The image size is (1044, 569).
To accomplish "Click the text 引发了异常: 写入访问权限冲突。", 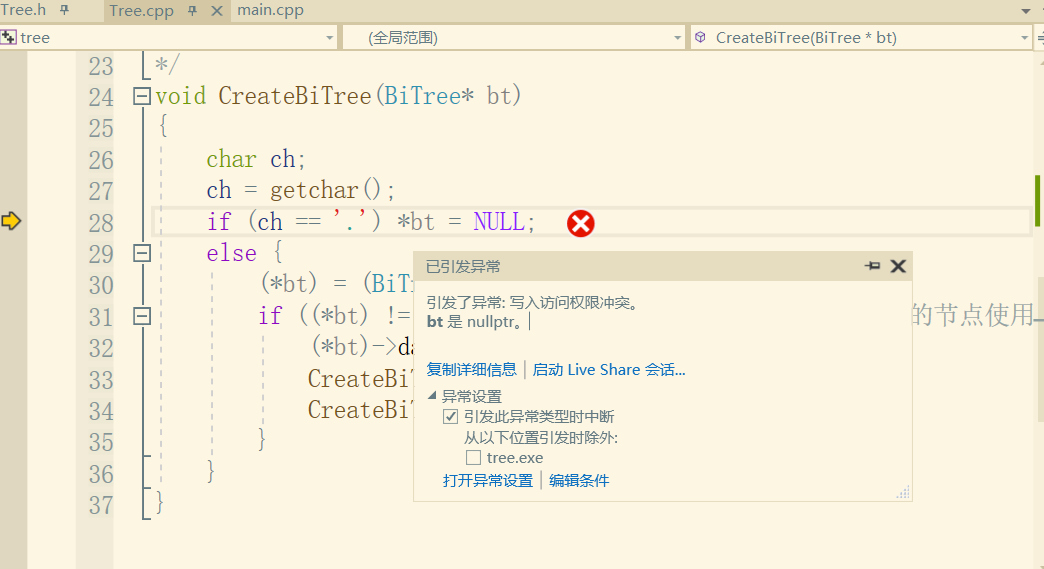I will 534,303.
